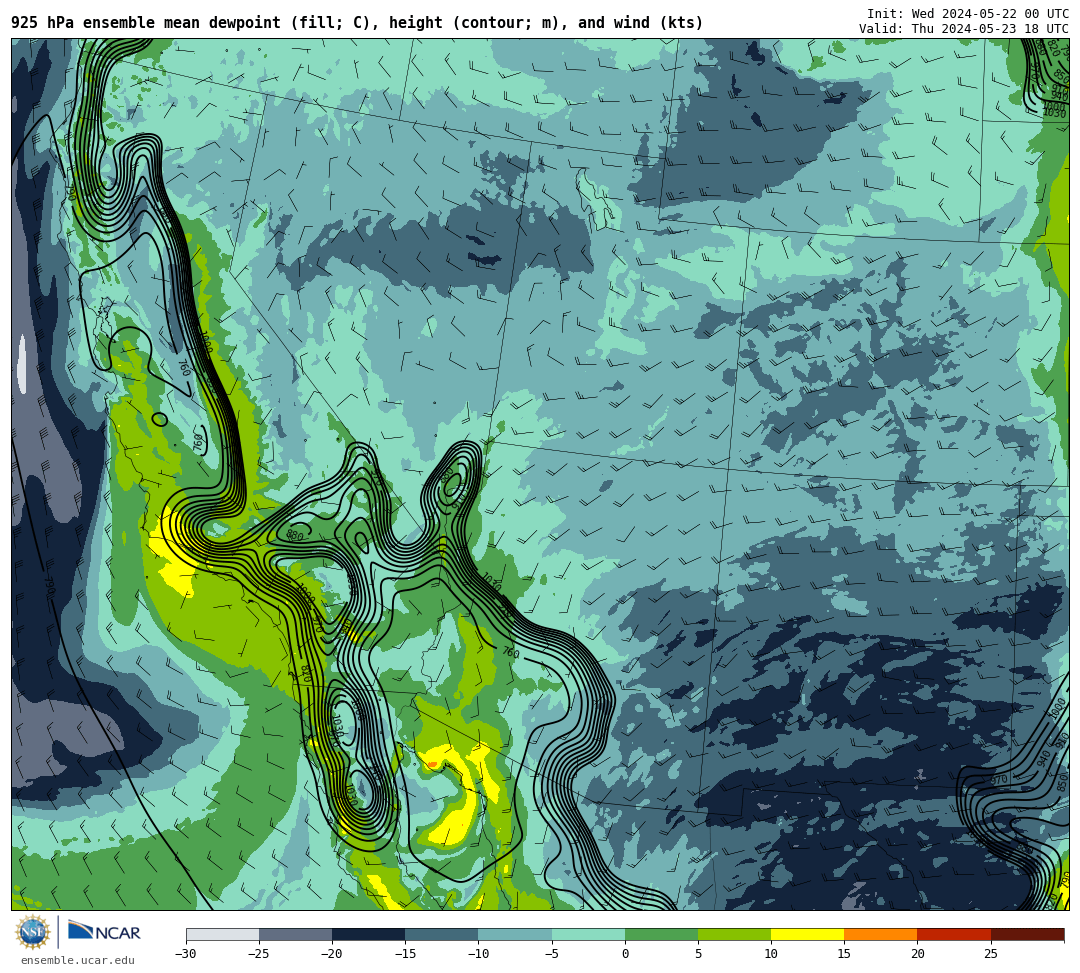Click the 20 colorbar tick label

click(x=917, y=954)
